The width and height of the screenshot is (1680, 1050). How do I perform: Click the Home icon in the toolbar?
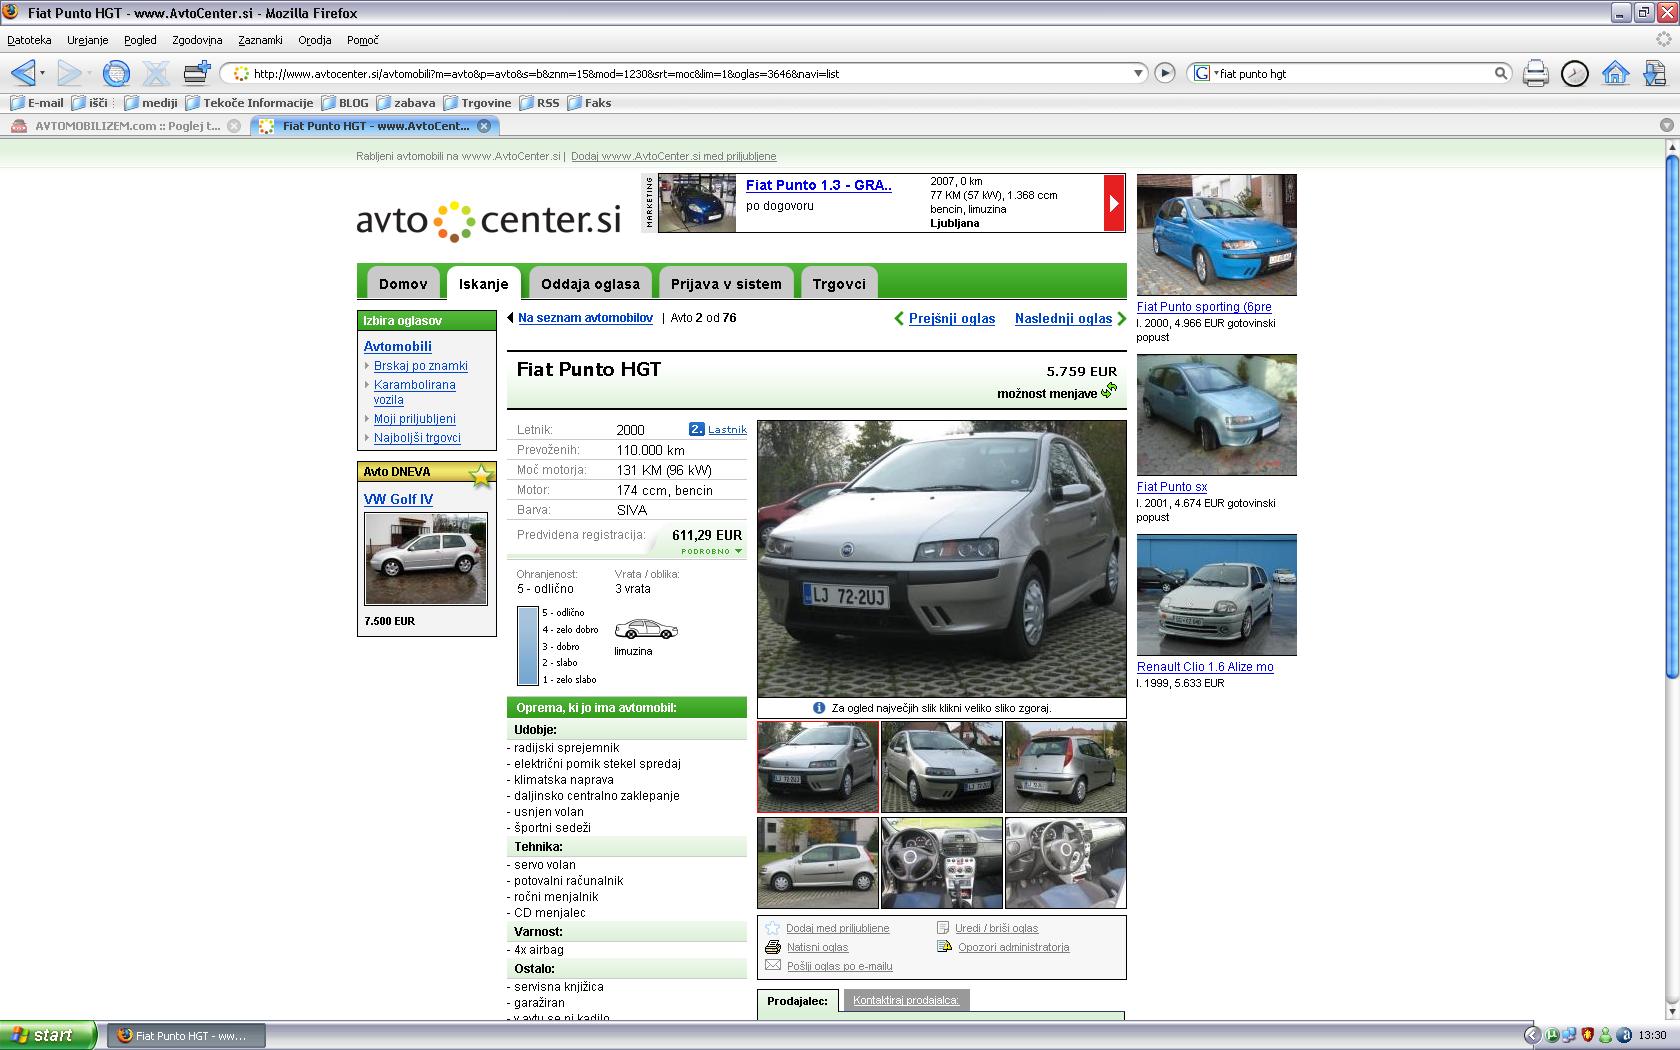tap(1615, 73)
